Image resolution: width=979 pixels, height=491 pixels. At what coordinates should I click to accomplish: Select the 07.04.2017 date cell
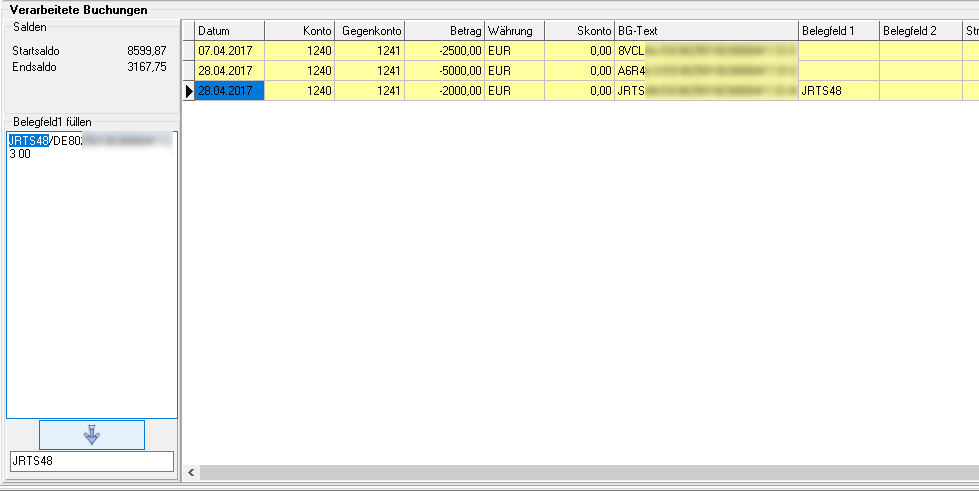[x=229, y=50]
